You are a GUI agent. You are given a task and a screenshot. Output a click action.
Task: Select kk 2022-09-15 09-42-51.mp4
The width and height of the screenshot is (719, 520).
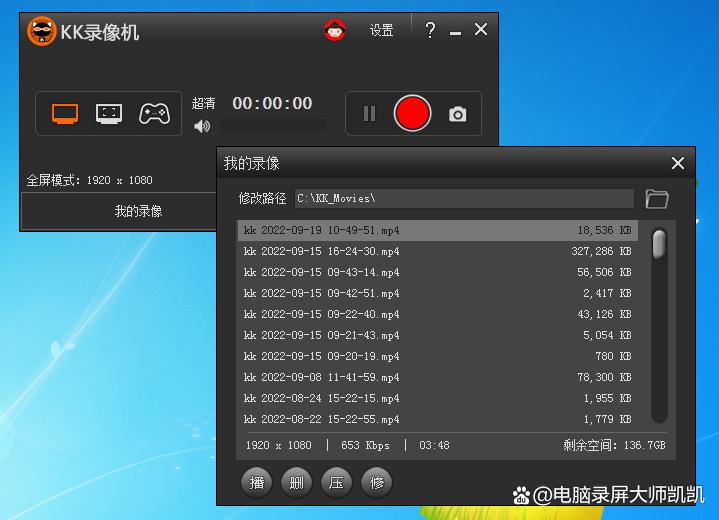[437, 293]
